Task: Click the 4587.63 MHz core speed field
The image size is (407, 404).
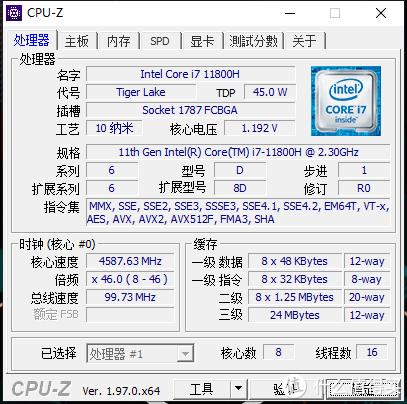Action: 130,261
